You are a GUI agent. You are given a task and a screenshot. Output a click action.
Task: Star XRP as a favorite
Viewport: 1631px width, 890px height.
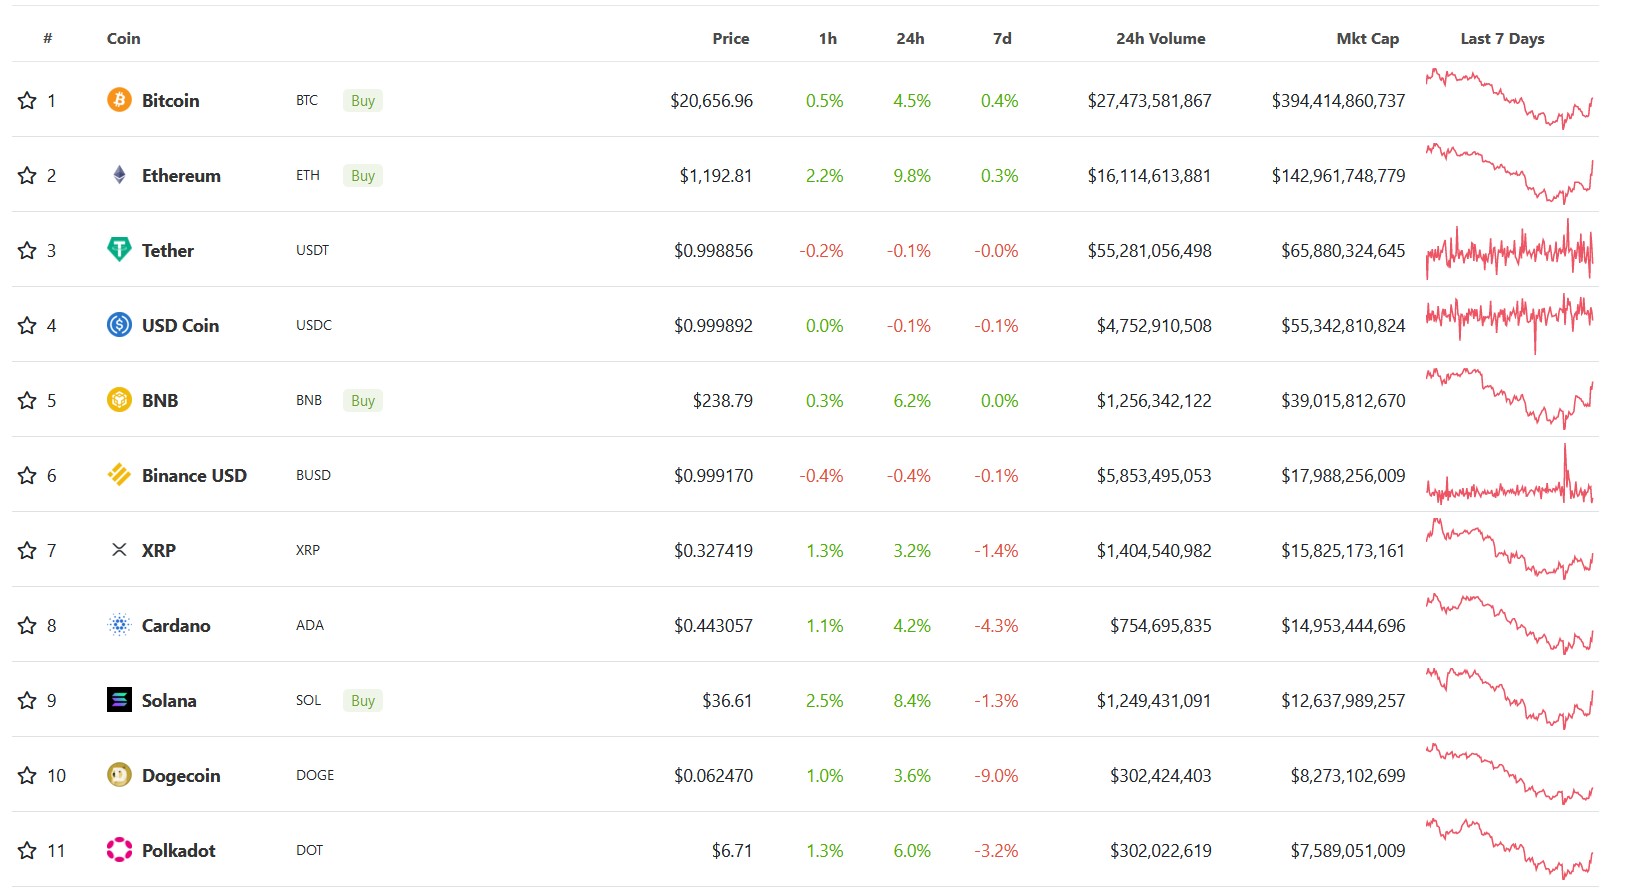pos(27,550)
